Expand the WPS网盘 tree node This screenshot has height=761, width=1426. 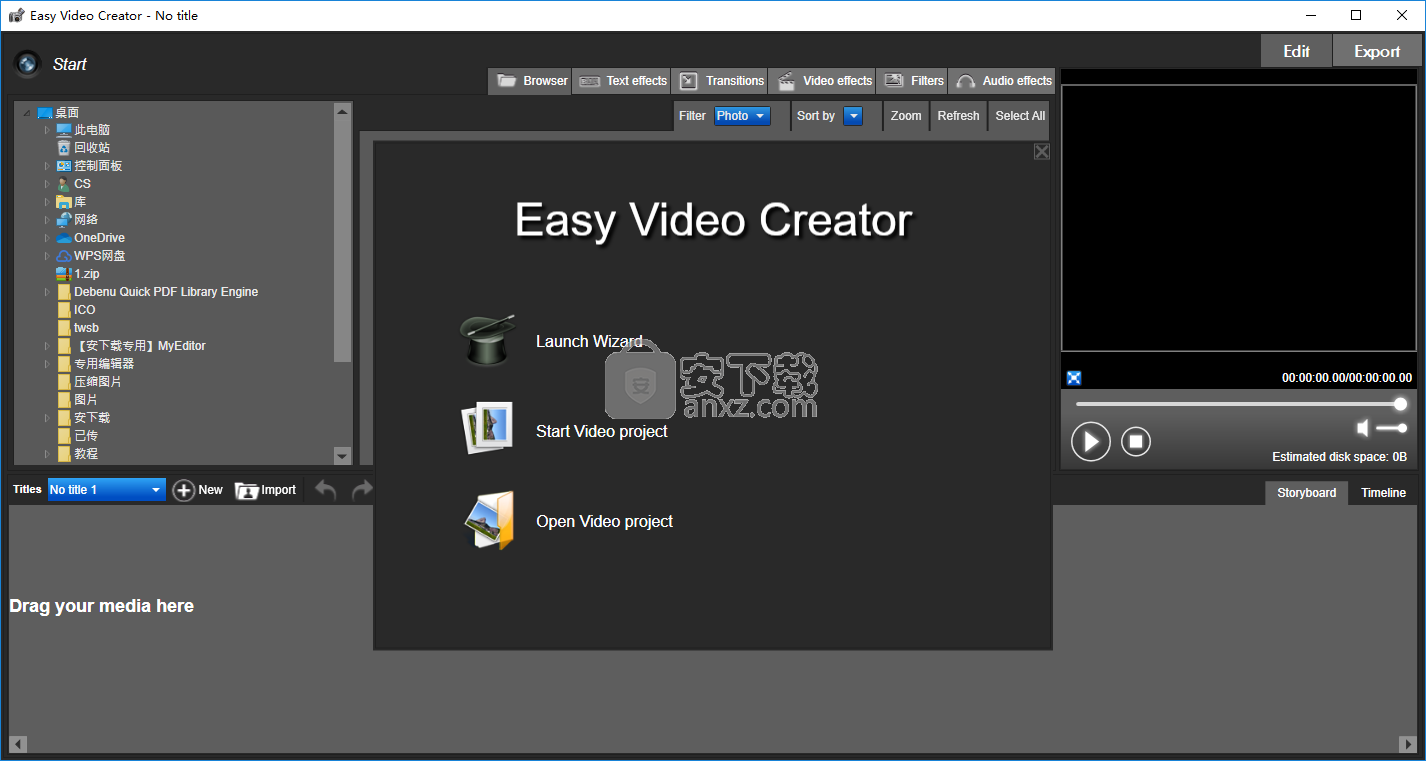click(x=46, y=256)
